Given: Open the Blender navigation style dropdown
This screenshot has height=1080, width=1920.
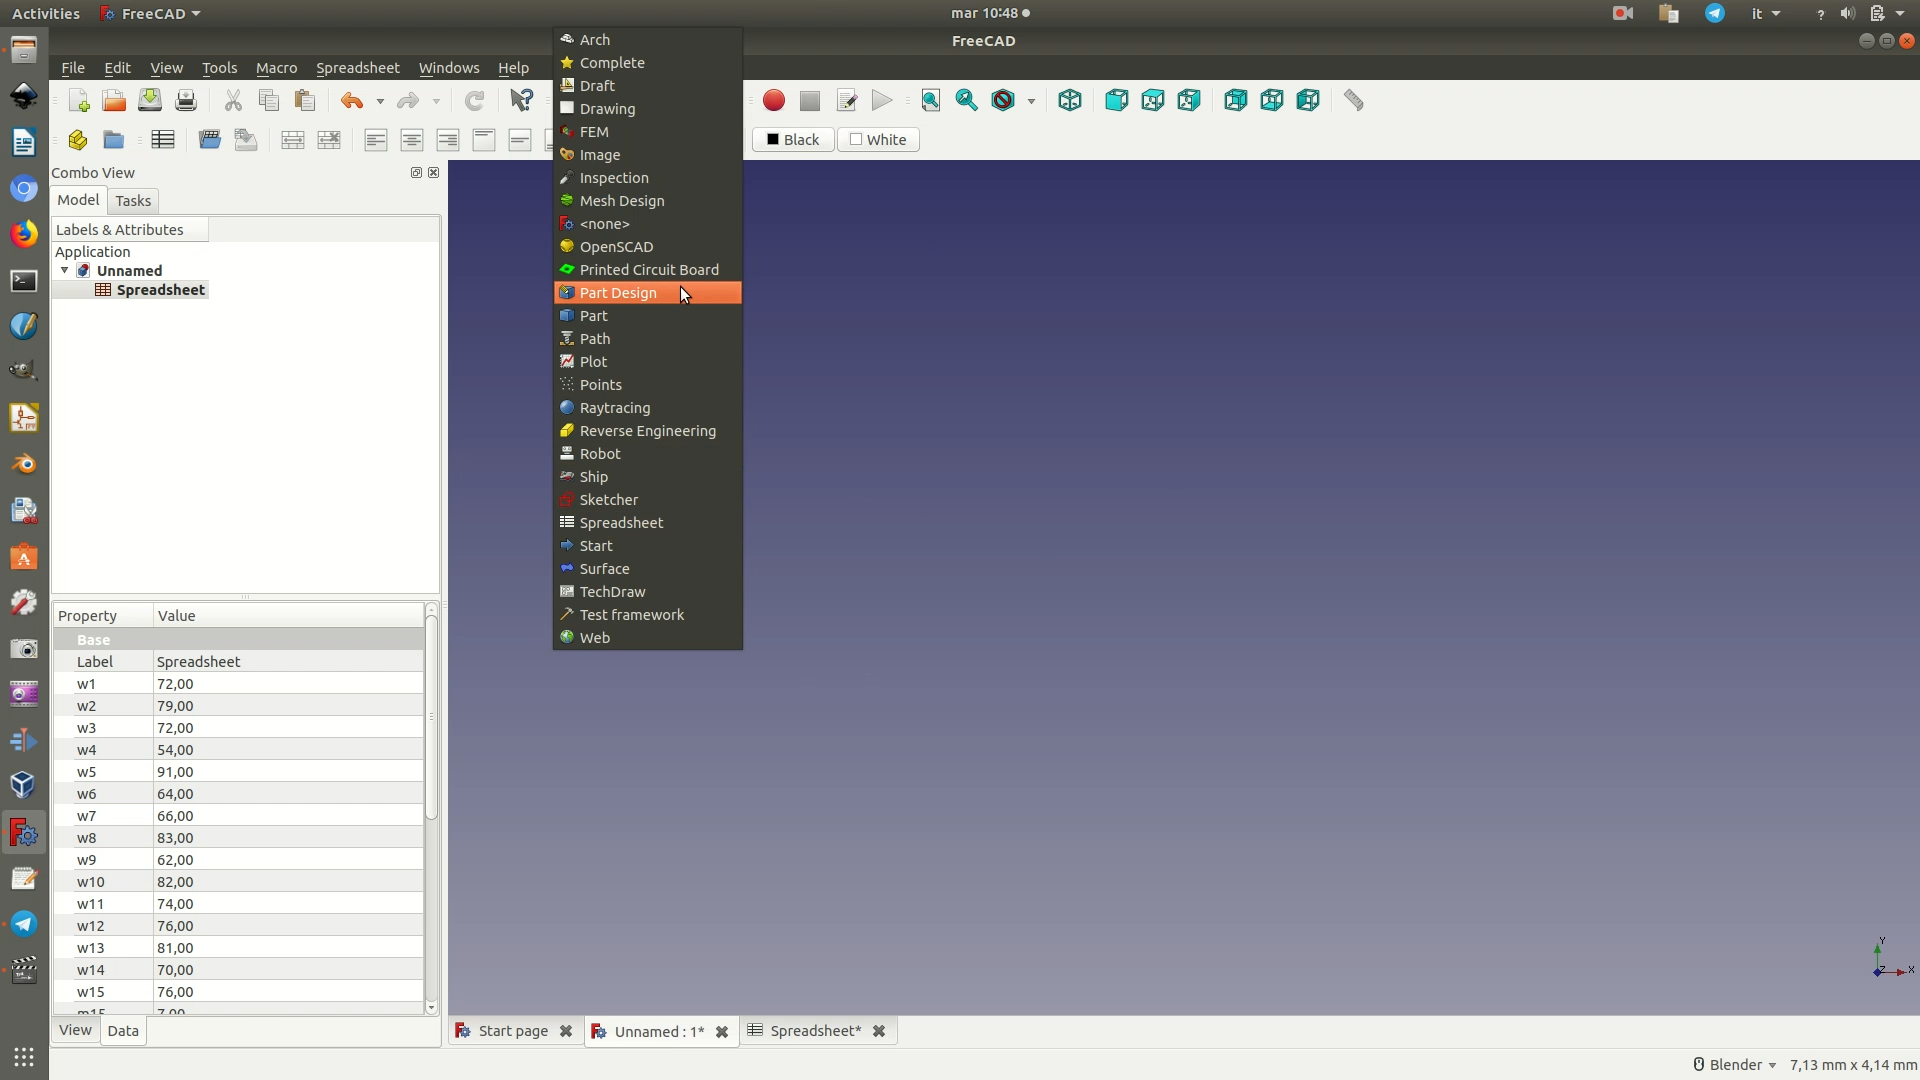Looking at the screenshot, I should click(x=1734, y=1064).
